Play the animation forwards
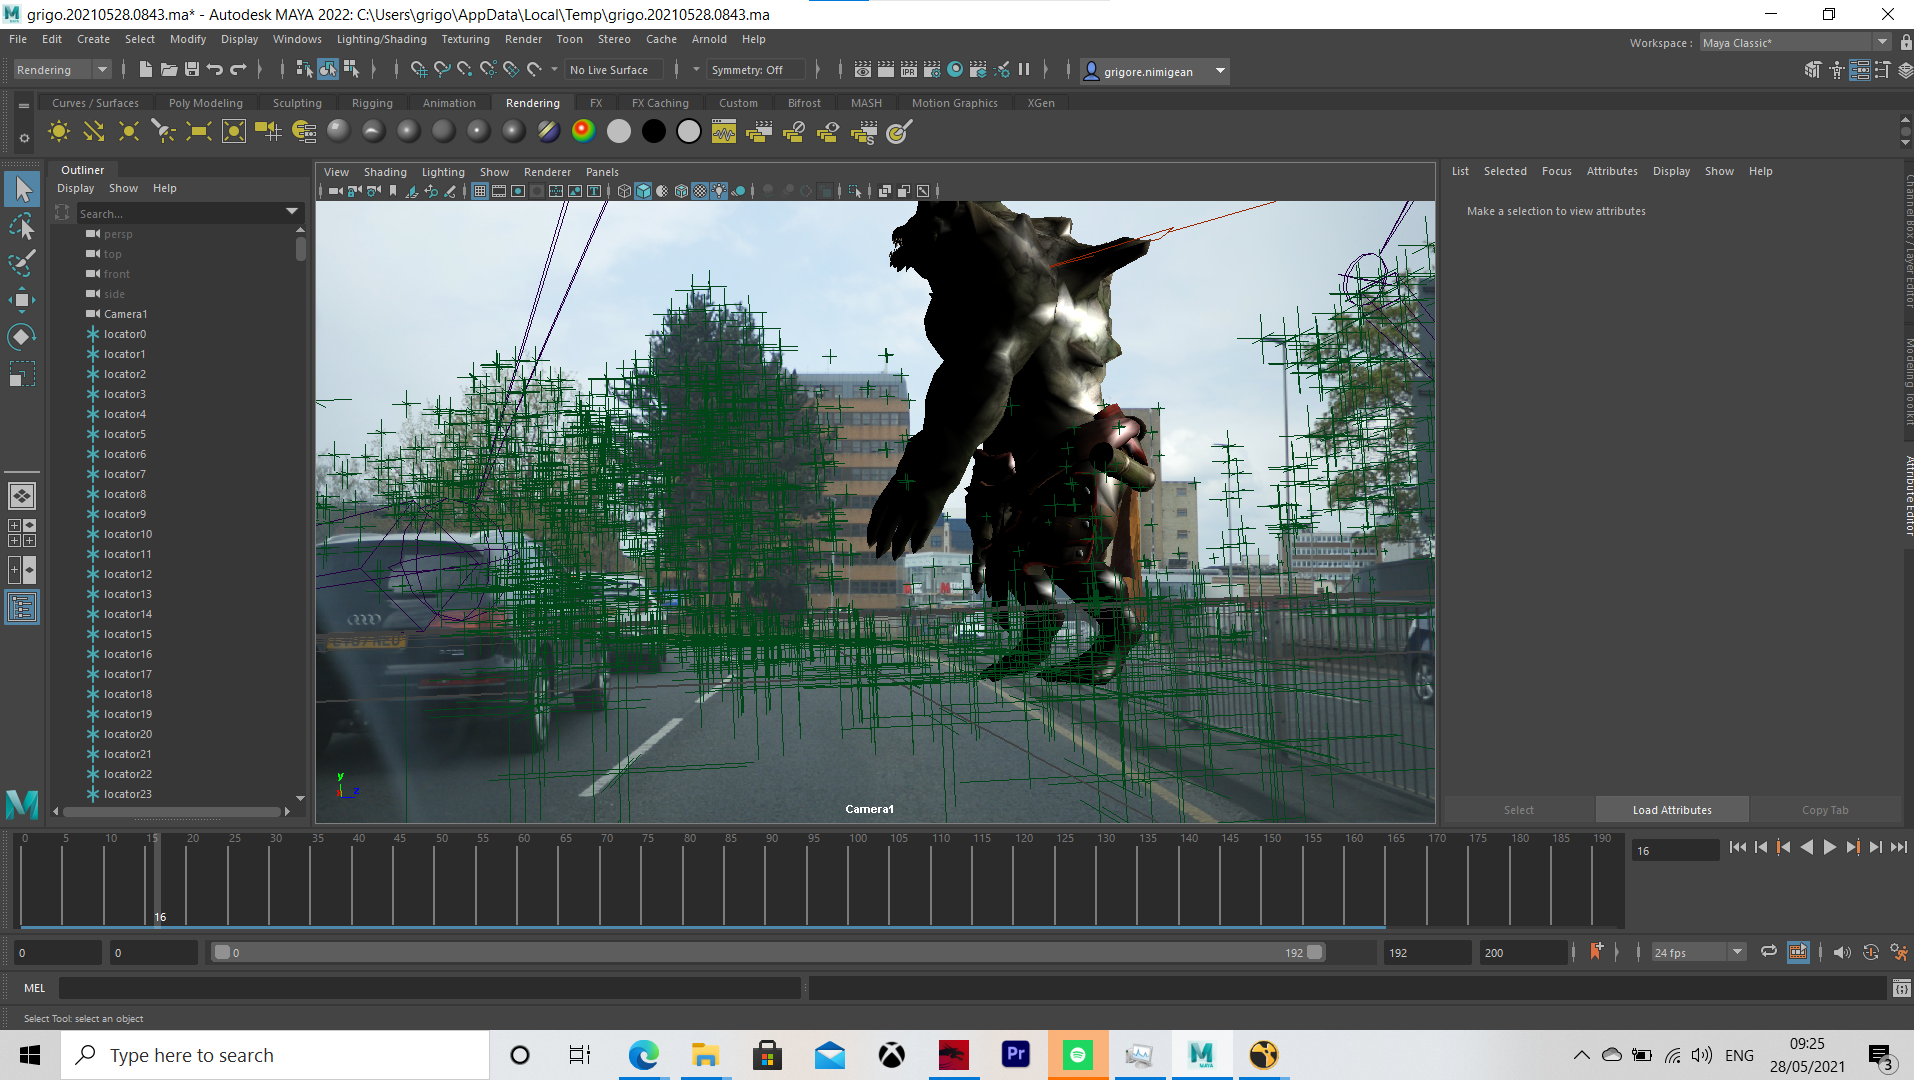The image size is (1914, 1080). [x=1829, y=847]
